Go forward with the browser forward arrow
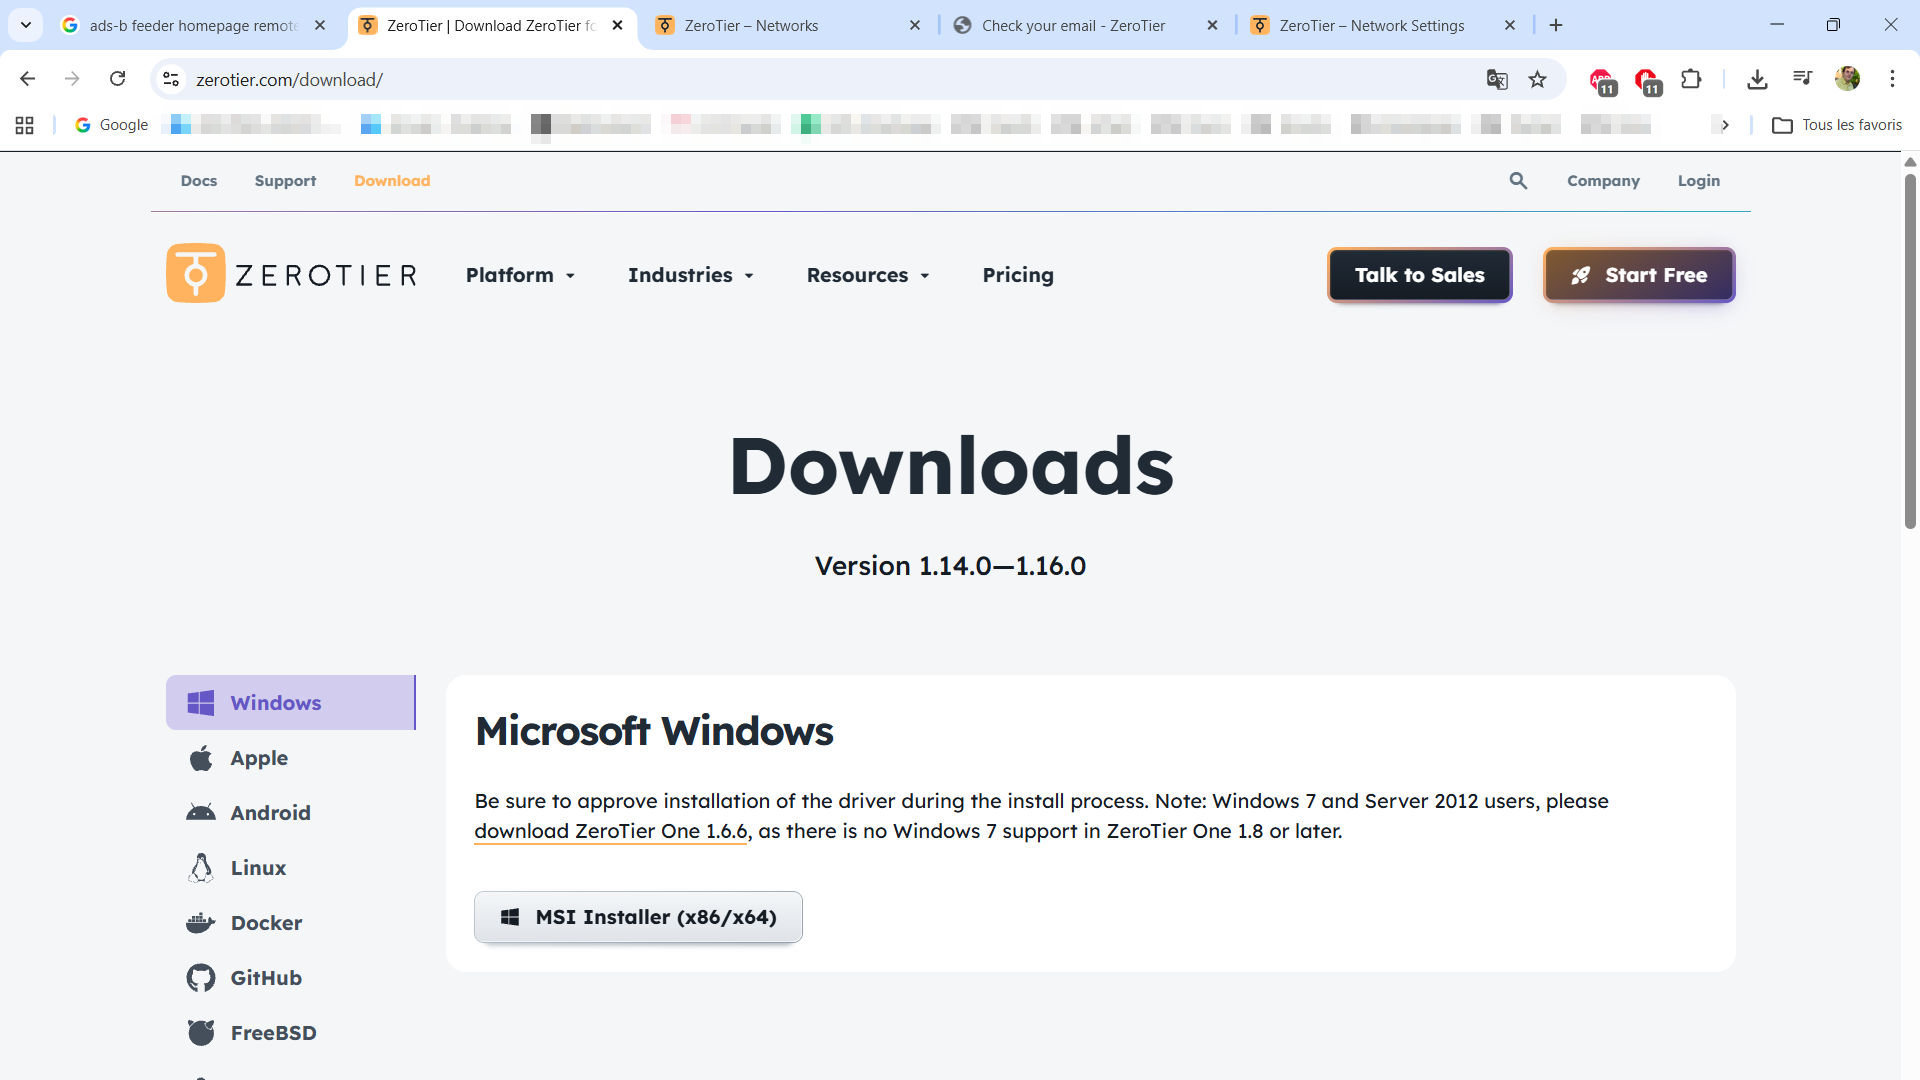 pyautogui.click(x=72, y=79)
